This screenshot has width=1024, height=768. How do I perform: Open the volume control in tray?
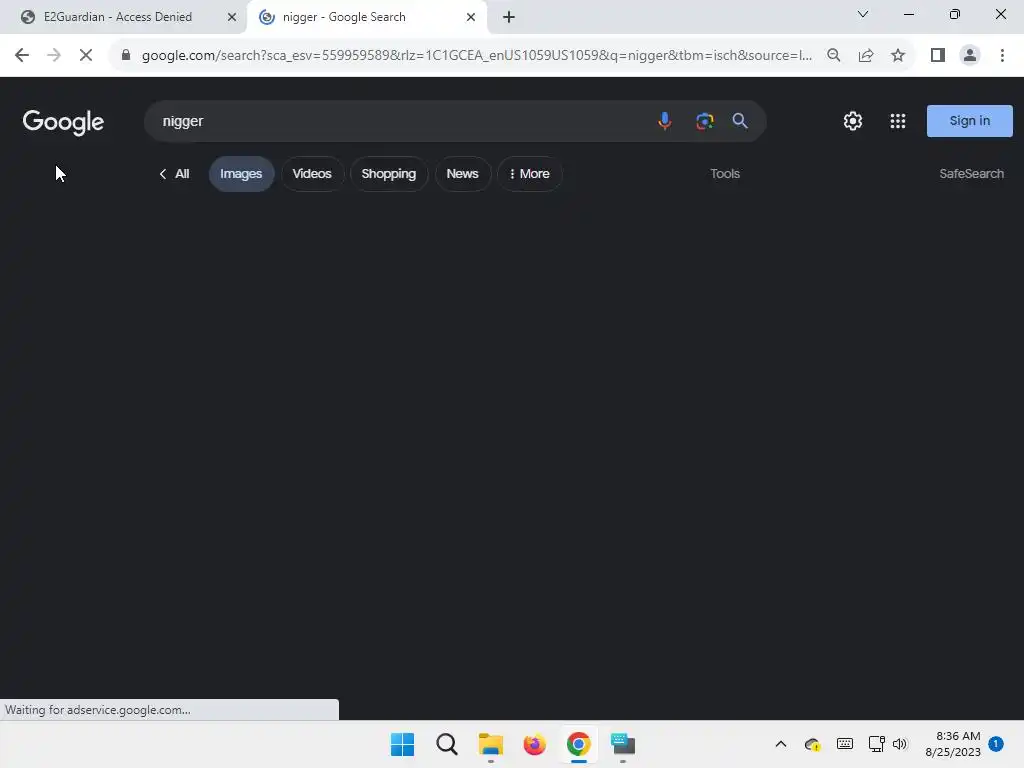coord(900,744)
